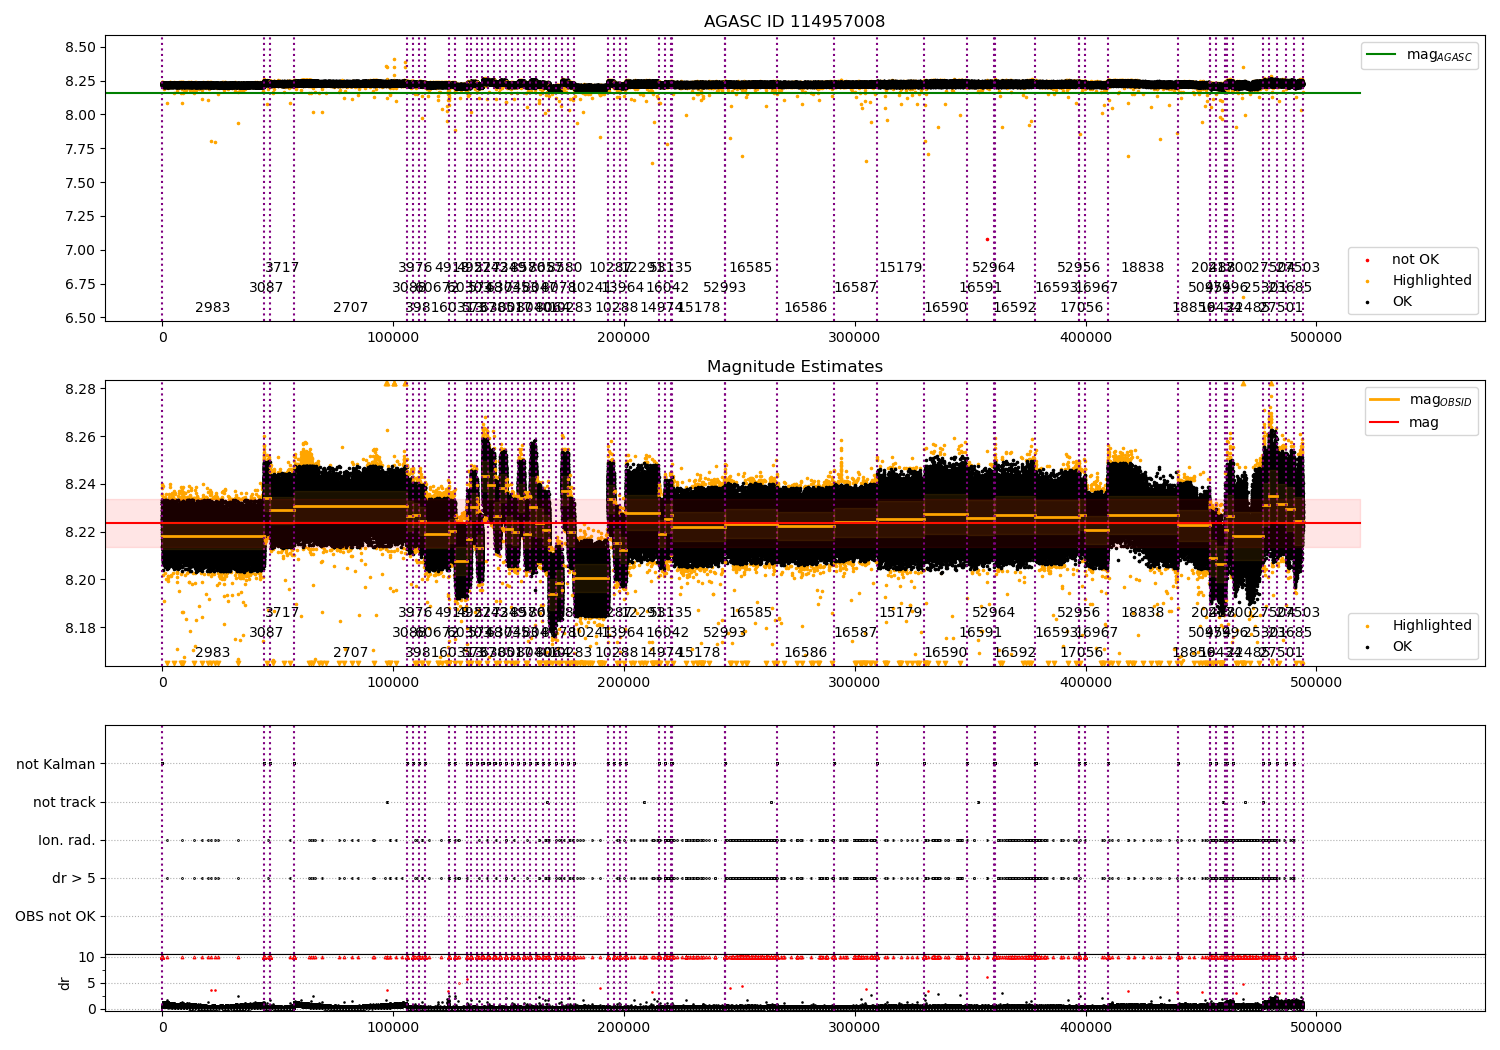
Task: Click OBSID label '18838' in top plot
Action: [1143, 268]
